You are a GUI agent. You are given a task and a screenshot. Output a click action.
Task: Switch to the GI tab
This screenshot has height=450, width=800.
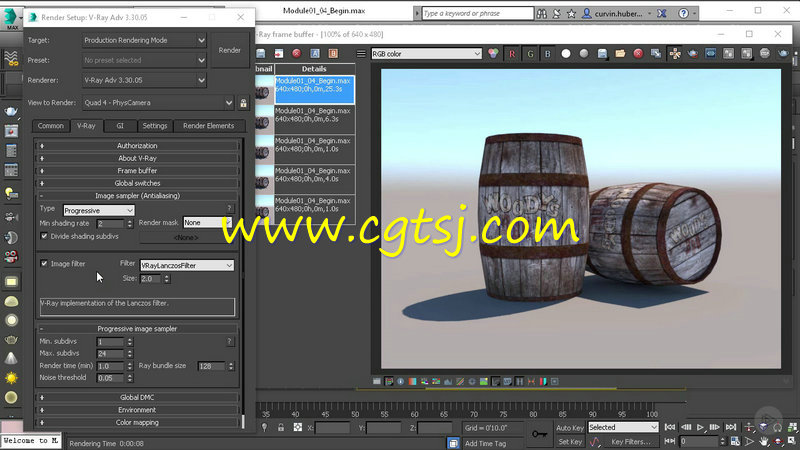pyautogui.click(x=120, y=126)
